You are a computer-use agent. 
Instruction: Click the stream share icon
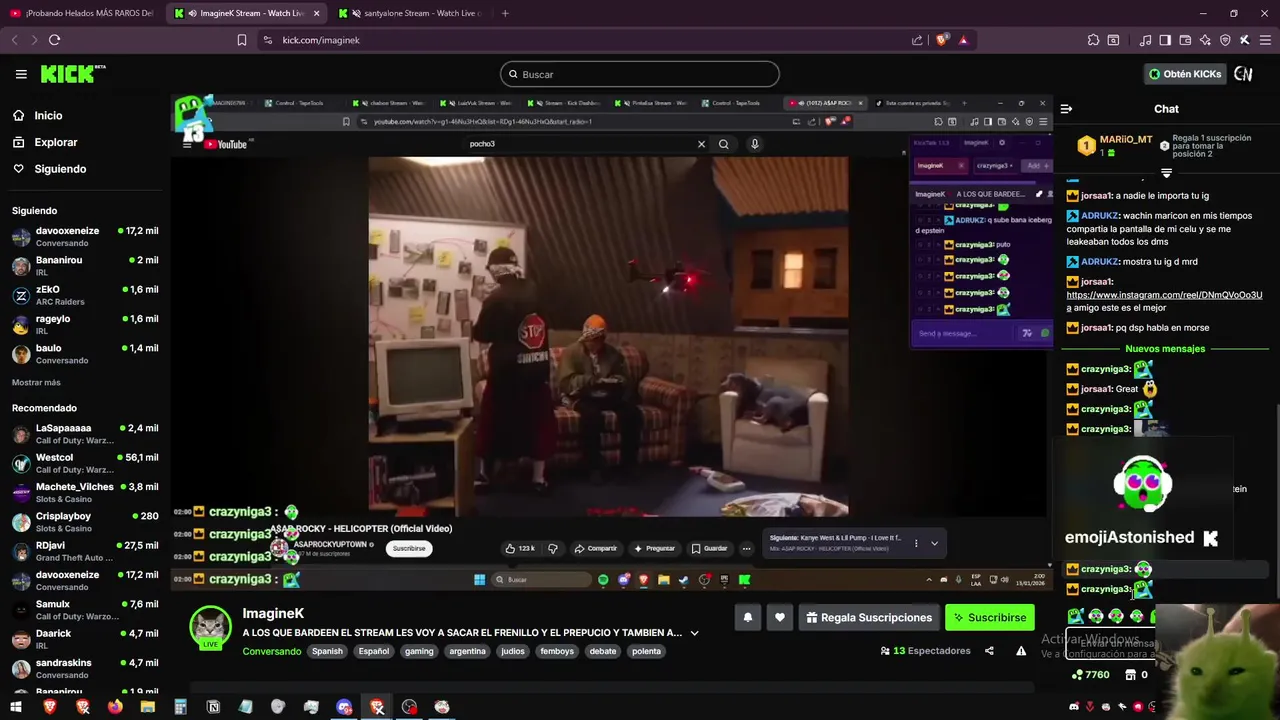point(989,651)
